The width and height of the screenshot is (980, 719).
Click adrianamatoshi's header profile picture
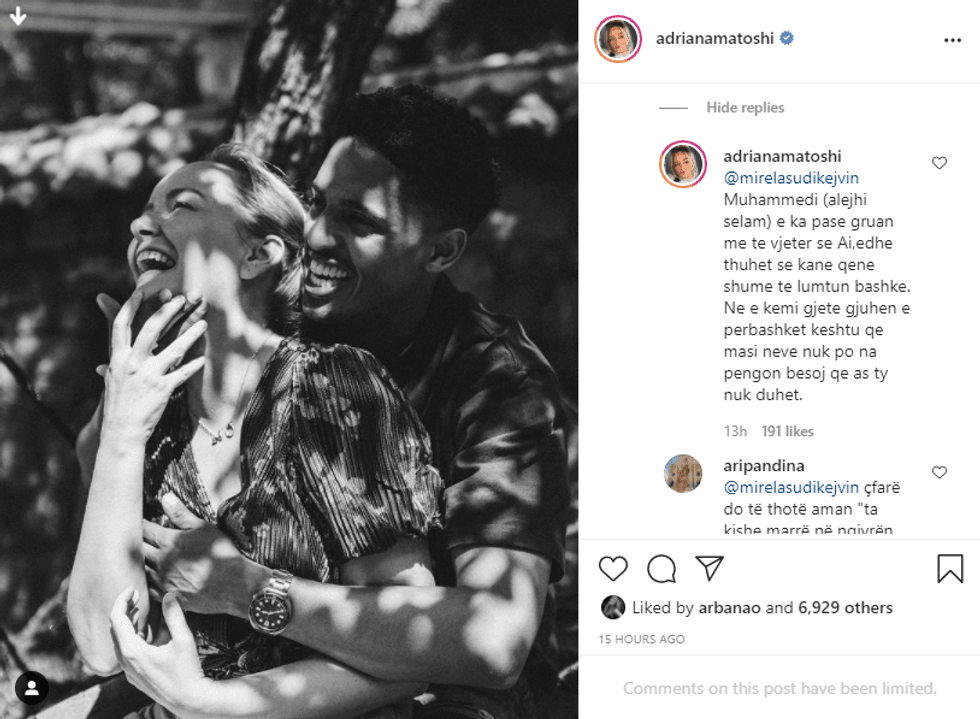(618, 39)
